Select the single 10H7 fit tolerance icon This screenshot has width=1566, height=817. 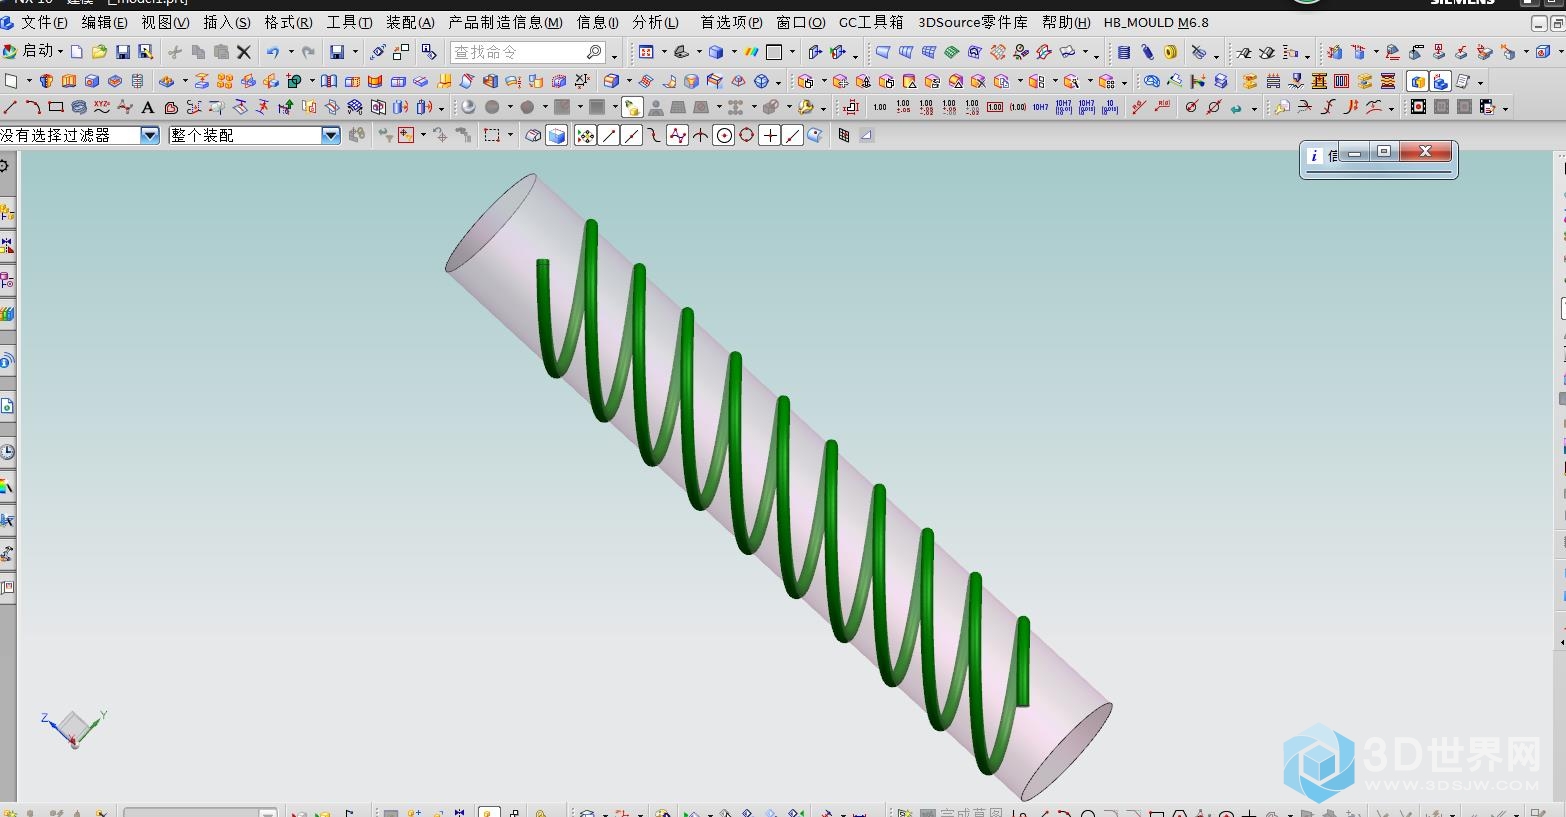coord(1040,107)
